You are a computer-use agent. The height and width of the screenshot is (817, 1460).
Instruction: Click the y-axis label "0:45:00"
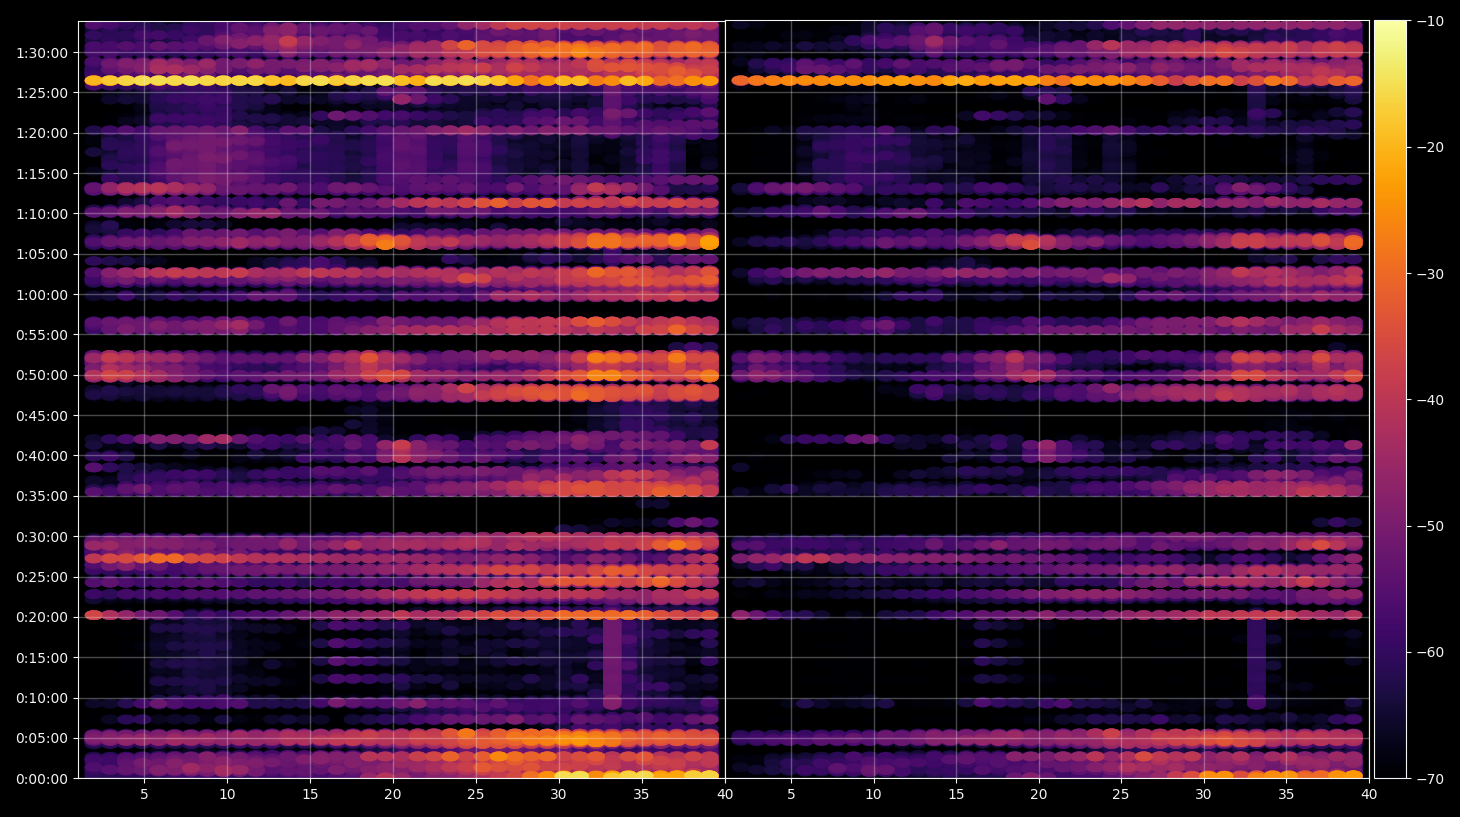(x=42, y=416)
